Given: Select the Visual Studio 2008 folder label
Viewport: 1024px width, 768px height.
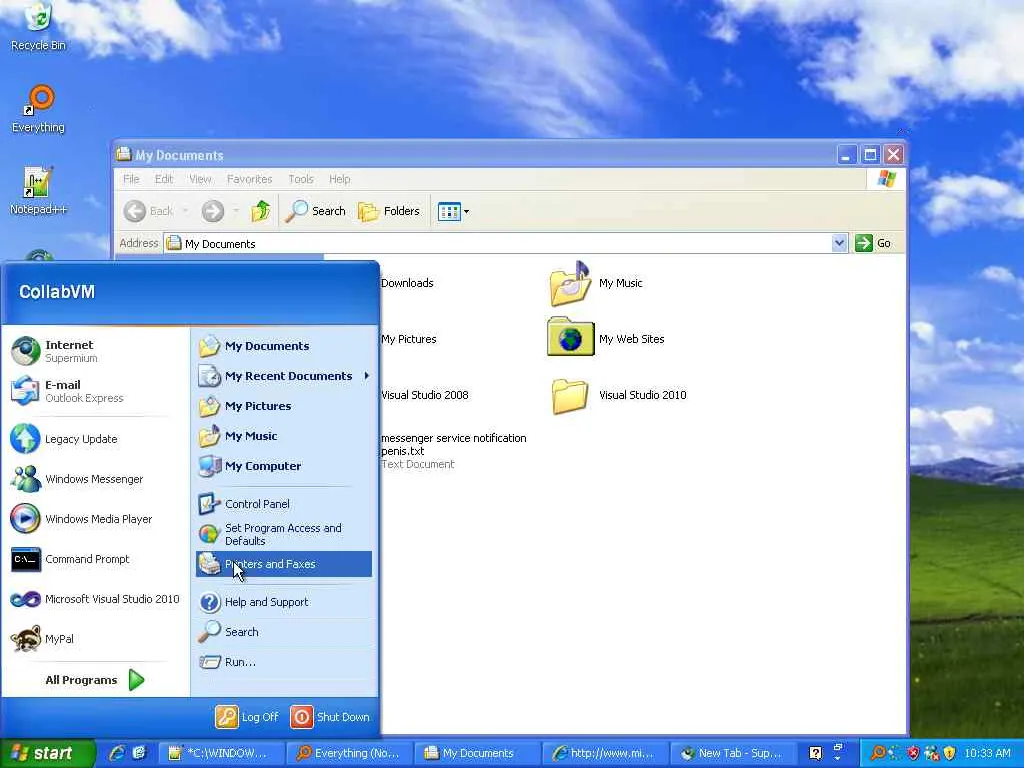Looking at the screenshot, I should point(424,395).
